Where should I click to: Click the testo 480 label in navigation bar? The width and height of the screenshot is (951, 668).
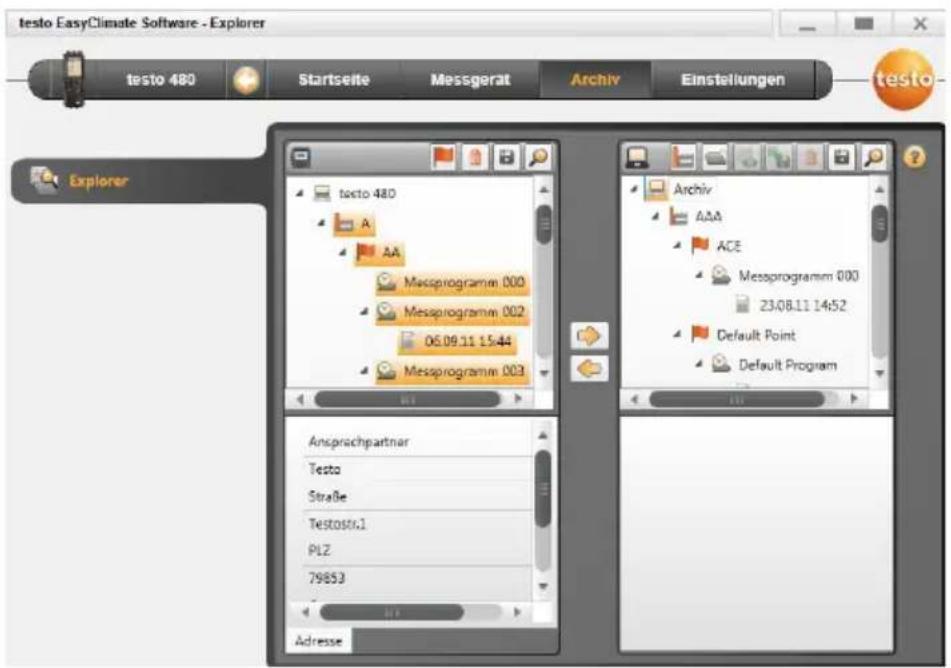click(161, 80)
